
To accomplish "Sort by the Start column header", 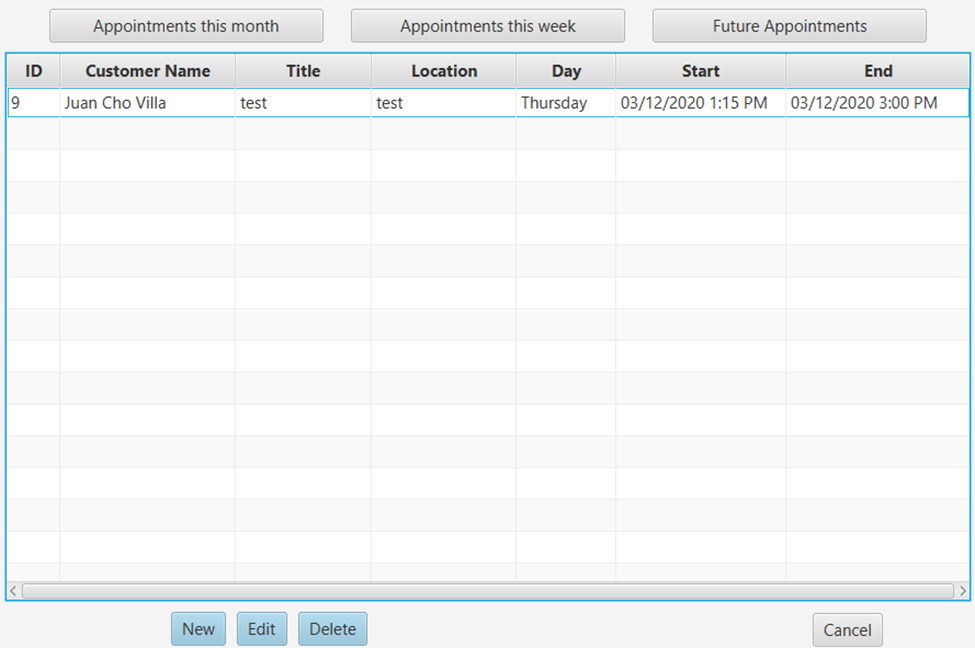I will coord(700,71).
